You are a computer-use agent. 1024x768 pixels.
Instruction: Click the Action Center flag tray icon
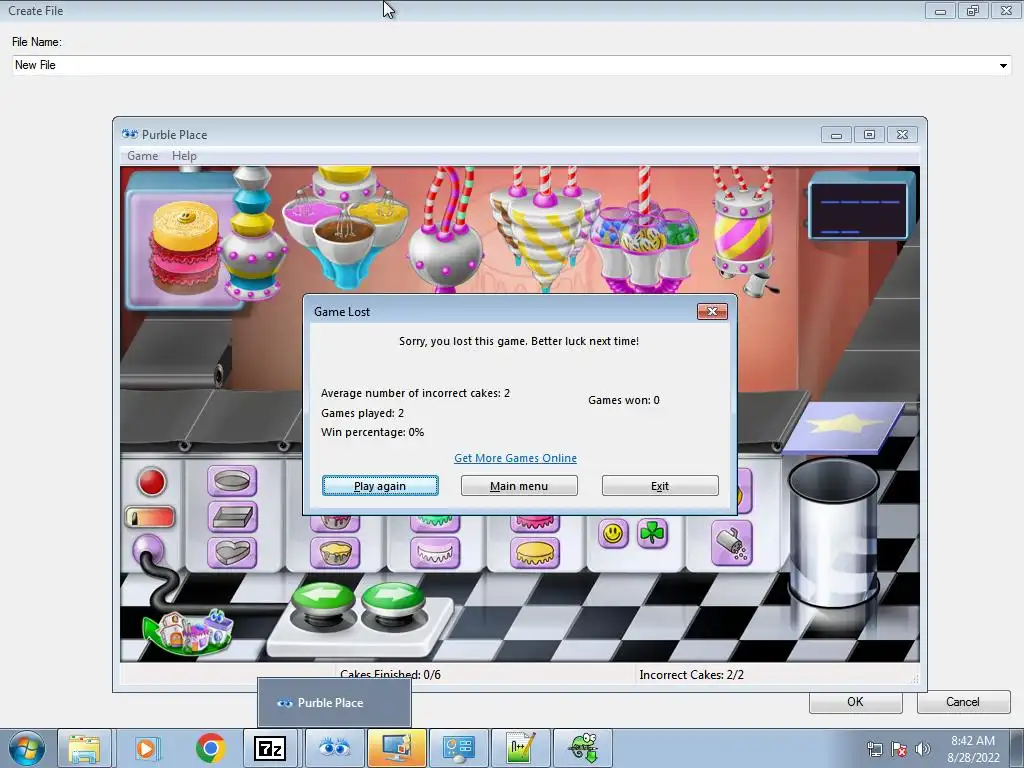(899, 749)
